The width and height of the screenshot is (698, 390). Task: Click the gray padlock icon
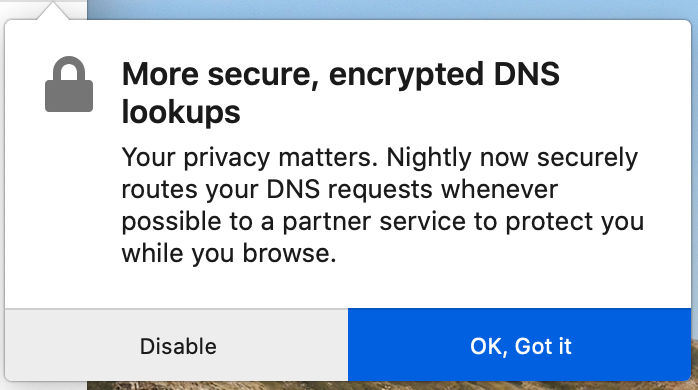(x=69, y=84)
